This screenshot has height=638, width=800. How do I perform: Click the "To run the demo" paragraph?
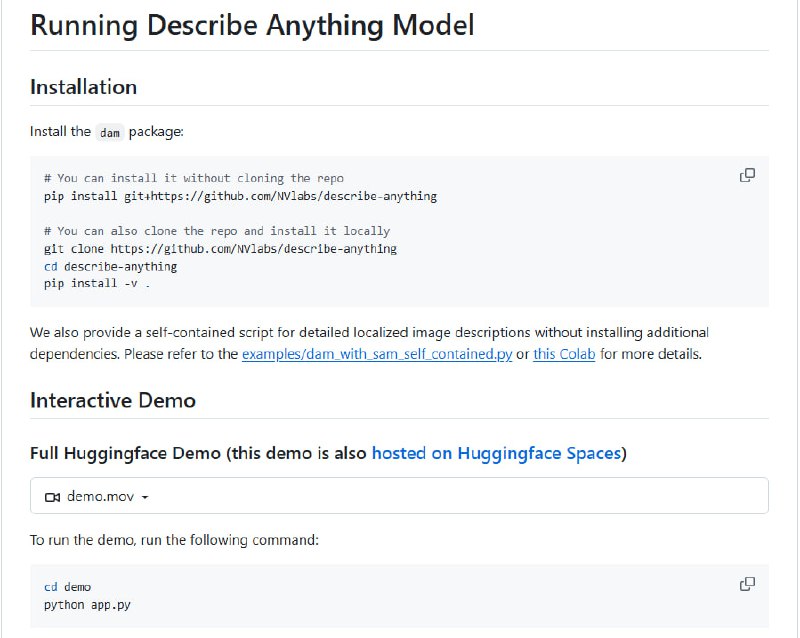[x=174, y=540]
